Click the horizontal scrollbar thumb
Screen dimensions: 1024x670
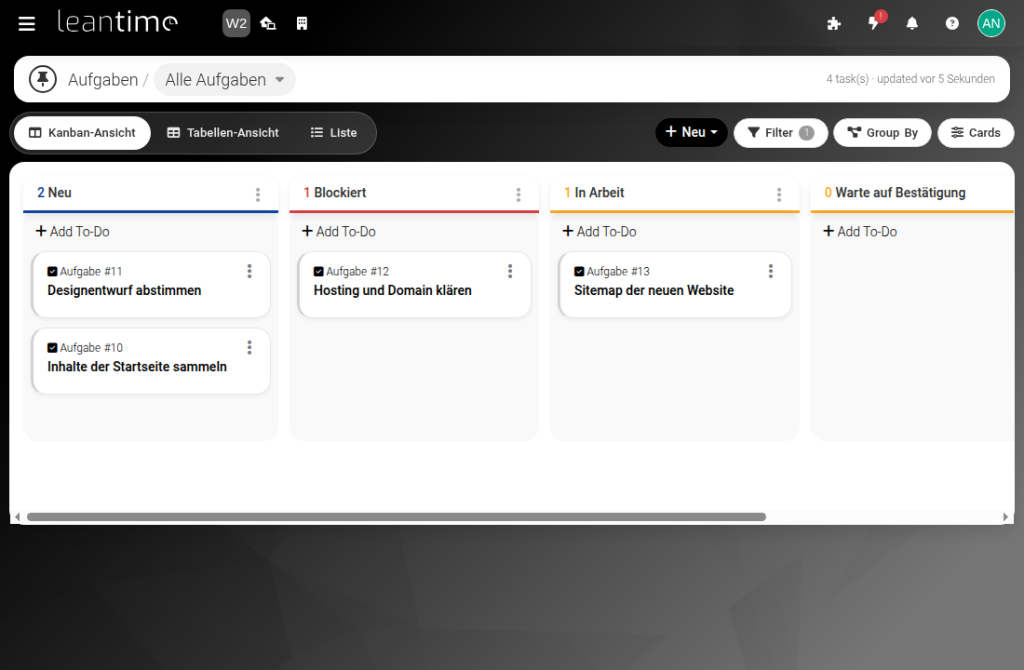point(396,517)
